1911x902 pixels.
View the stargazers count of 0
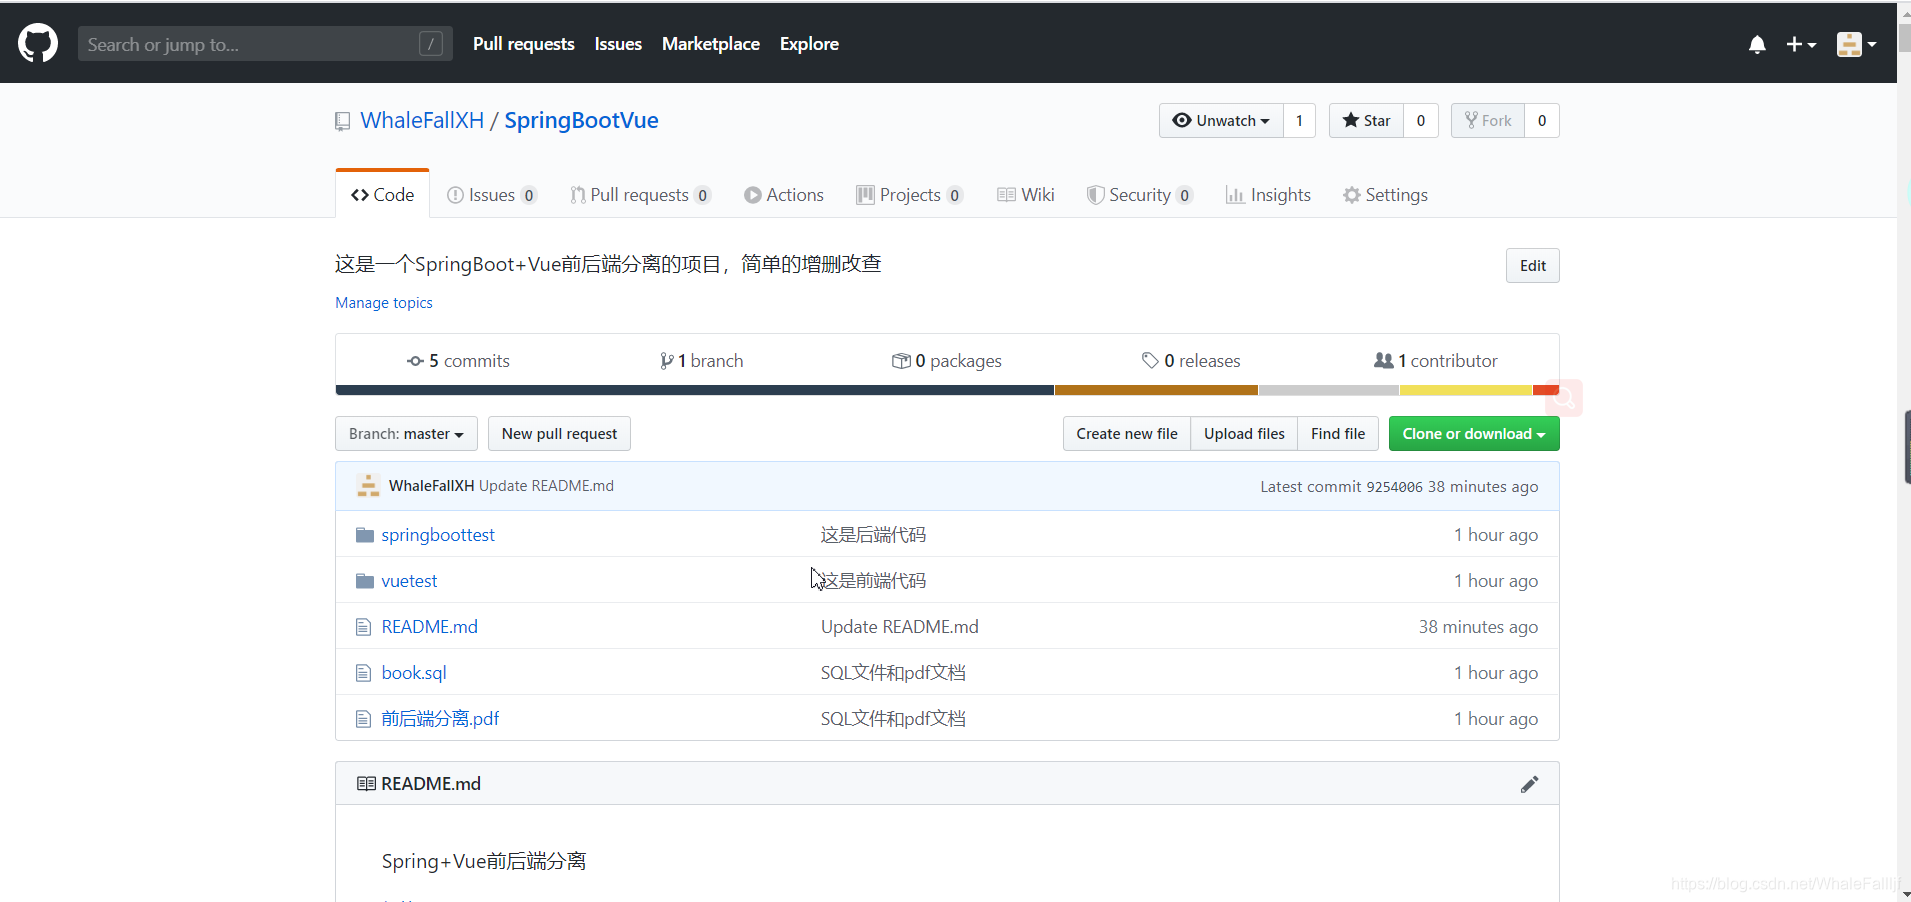click(1420, 120)
